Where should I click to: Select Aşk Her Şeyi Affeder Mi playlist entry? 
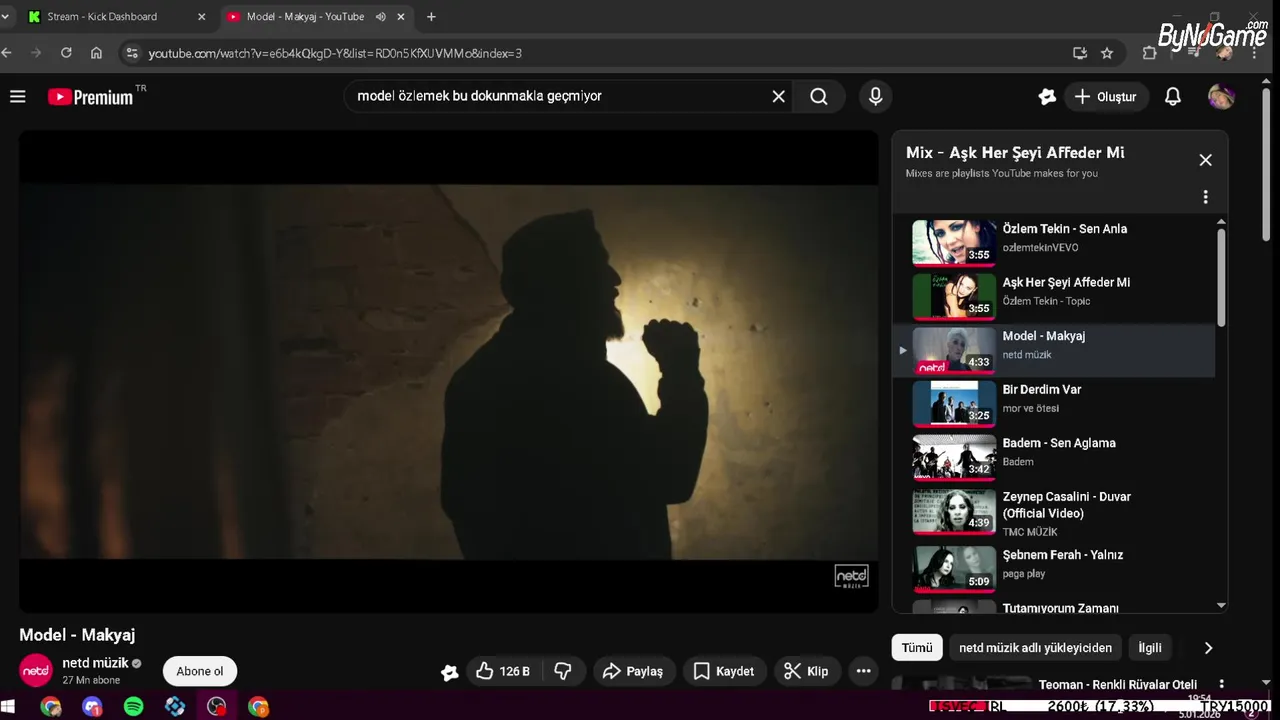(x=1053, y=296)
